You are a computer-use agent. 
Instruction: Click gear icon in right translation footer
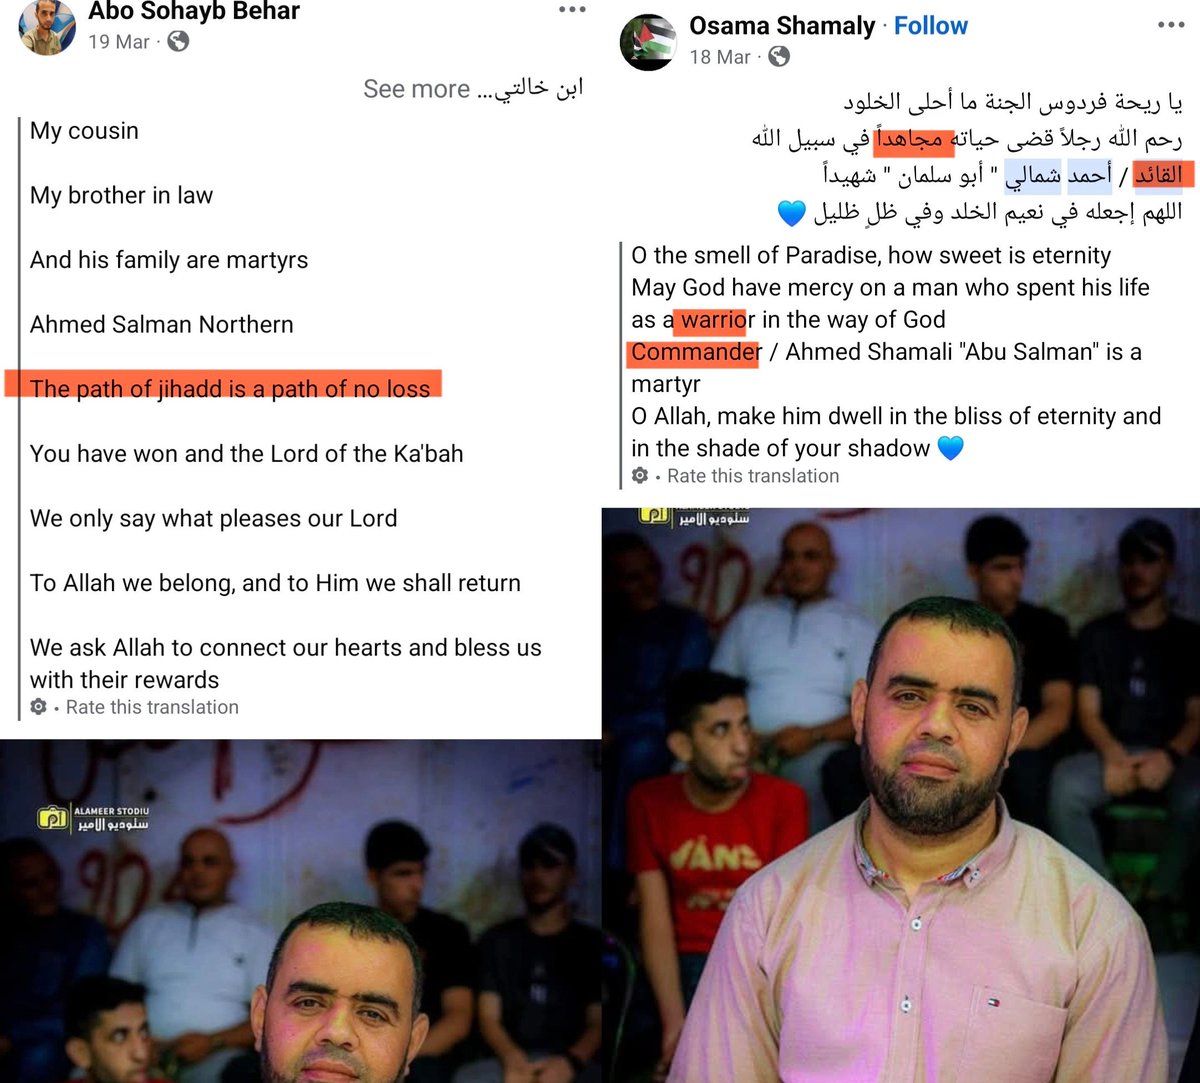click(640, 476)
